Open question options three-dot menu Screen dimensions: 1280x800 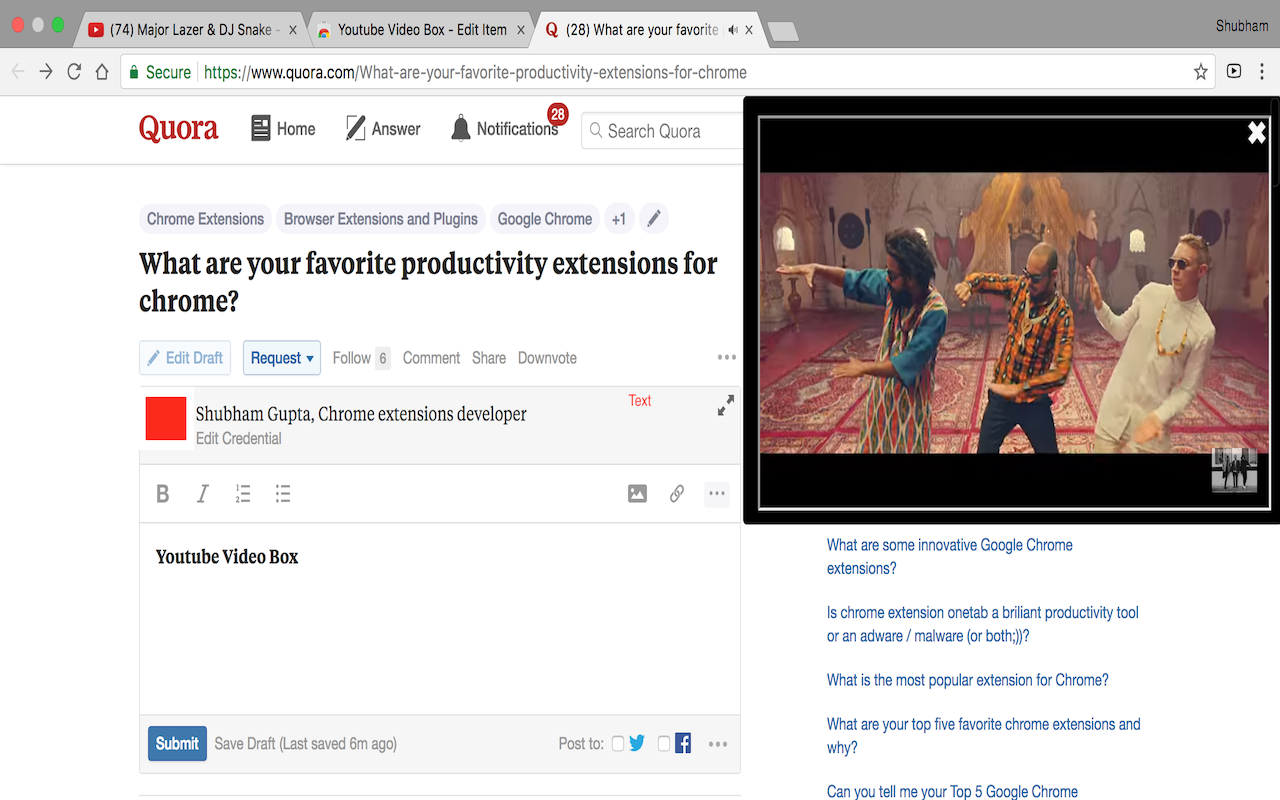(x=727, y=358)
